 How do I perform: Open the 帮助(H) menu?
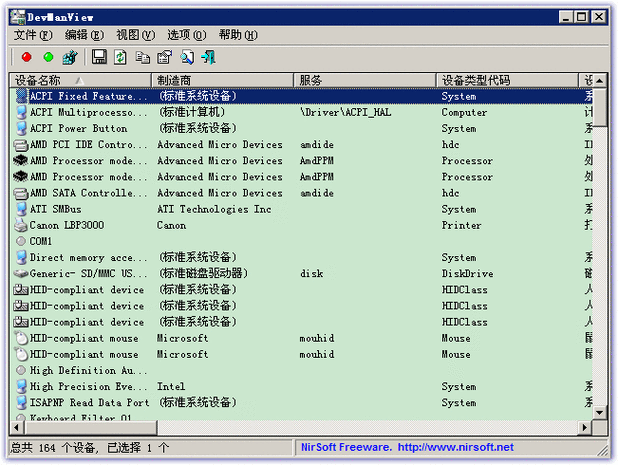(x=238, y=35)
